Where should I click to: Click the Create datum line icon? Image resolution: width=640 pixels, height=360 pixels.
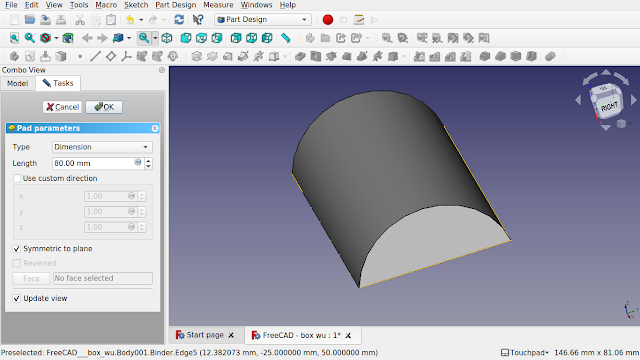(x=95, y=56)
